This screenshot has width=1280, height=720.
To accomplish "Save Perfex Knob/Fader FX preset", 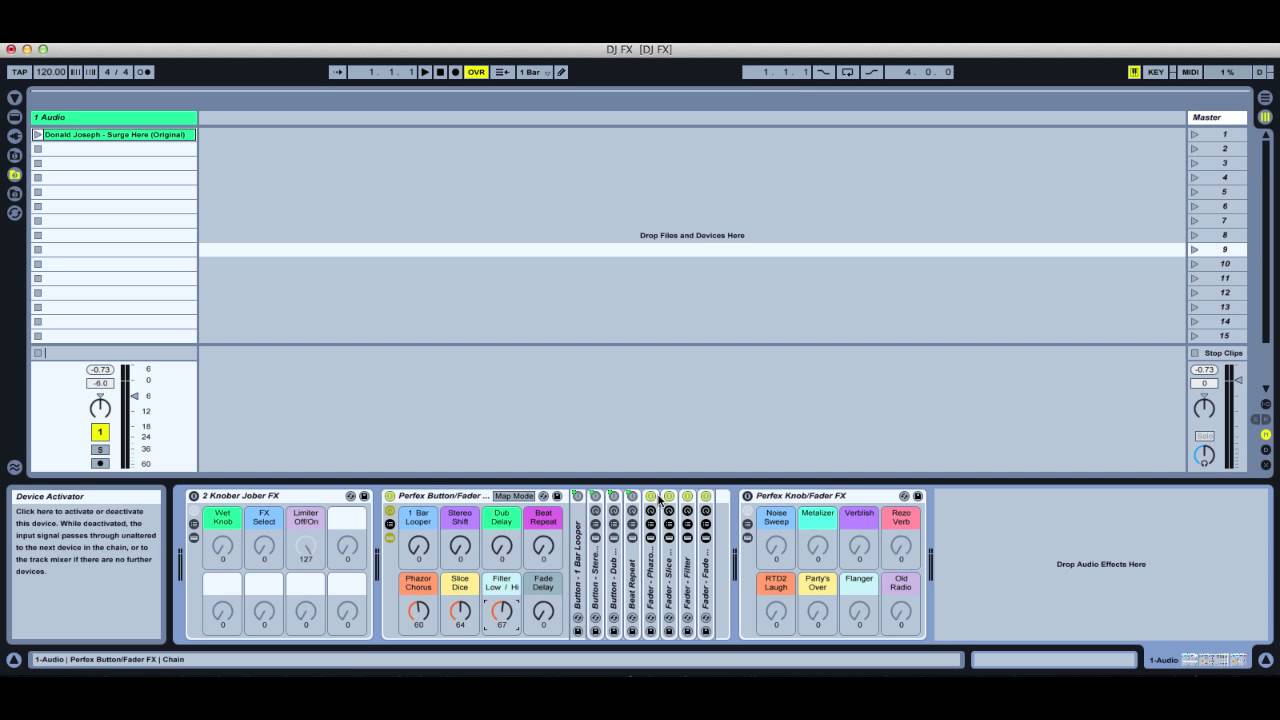I will (917, 496).
